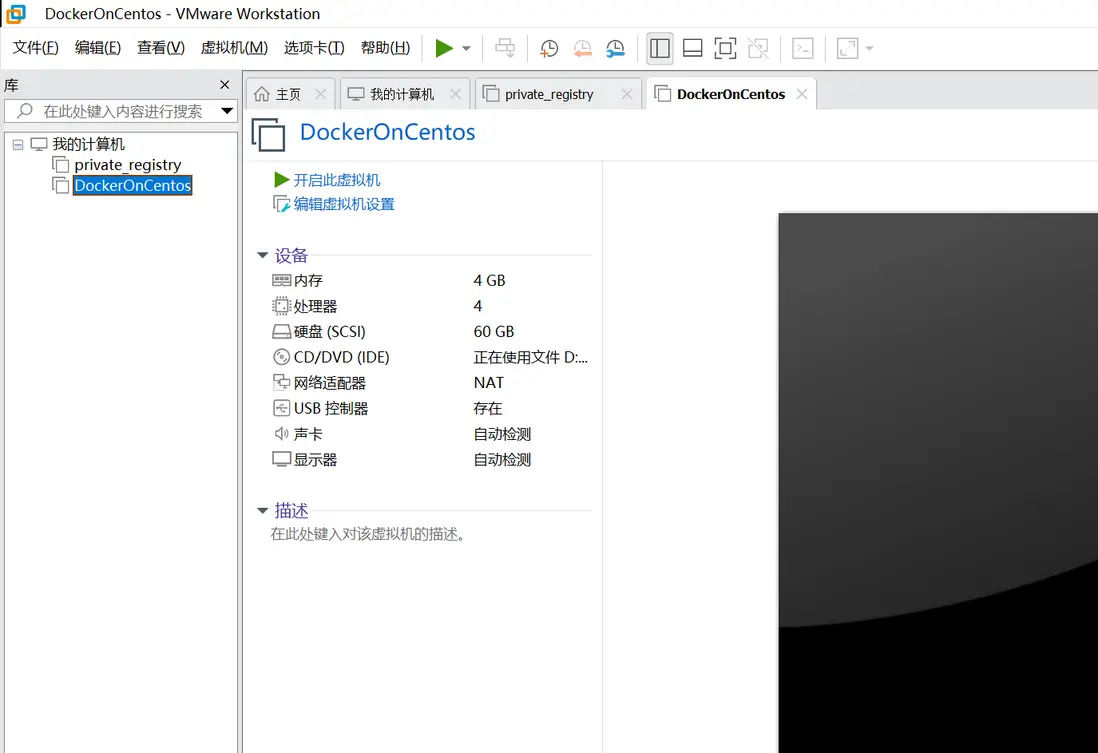Screen dimensions: 1098x753
Task: Click the 60 GB disk value
Action: (494, 331)
